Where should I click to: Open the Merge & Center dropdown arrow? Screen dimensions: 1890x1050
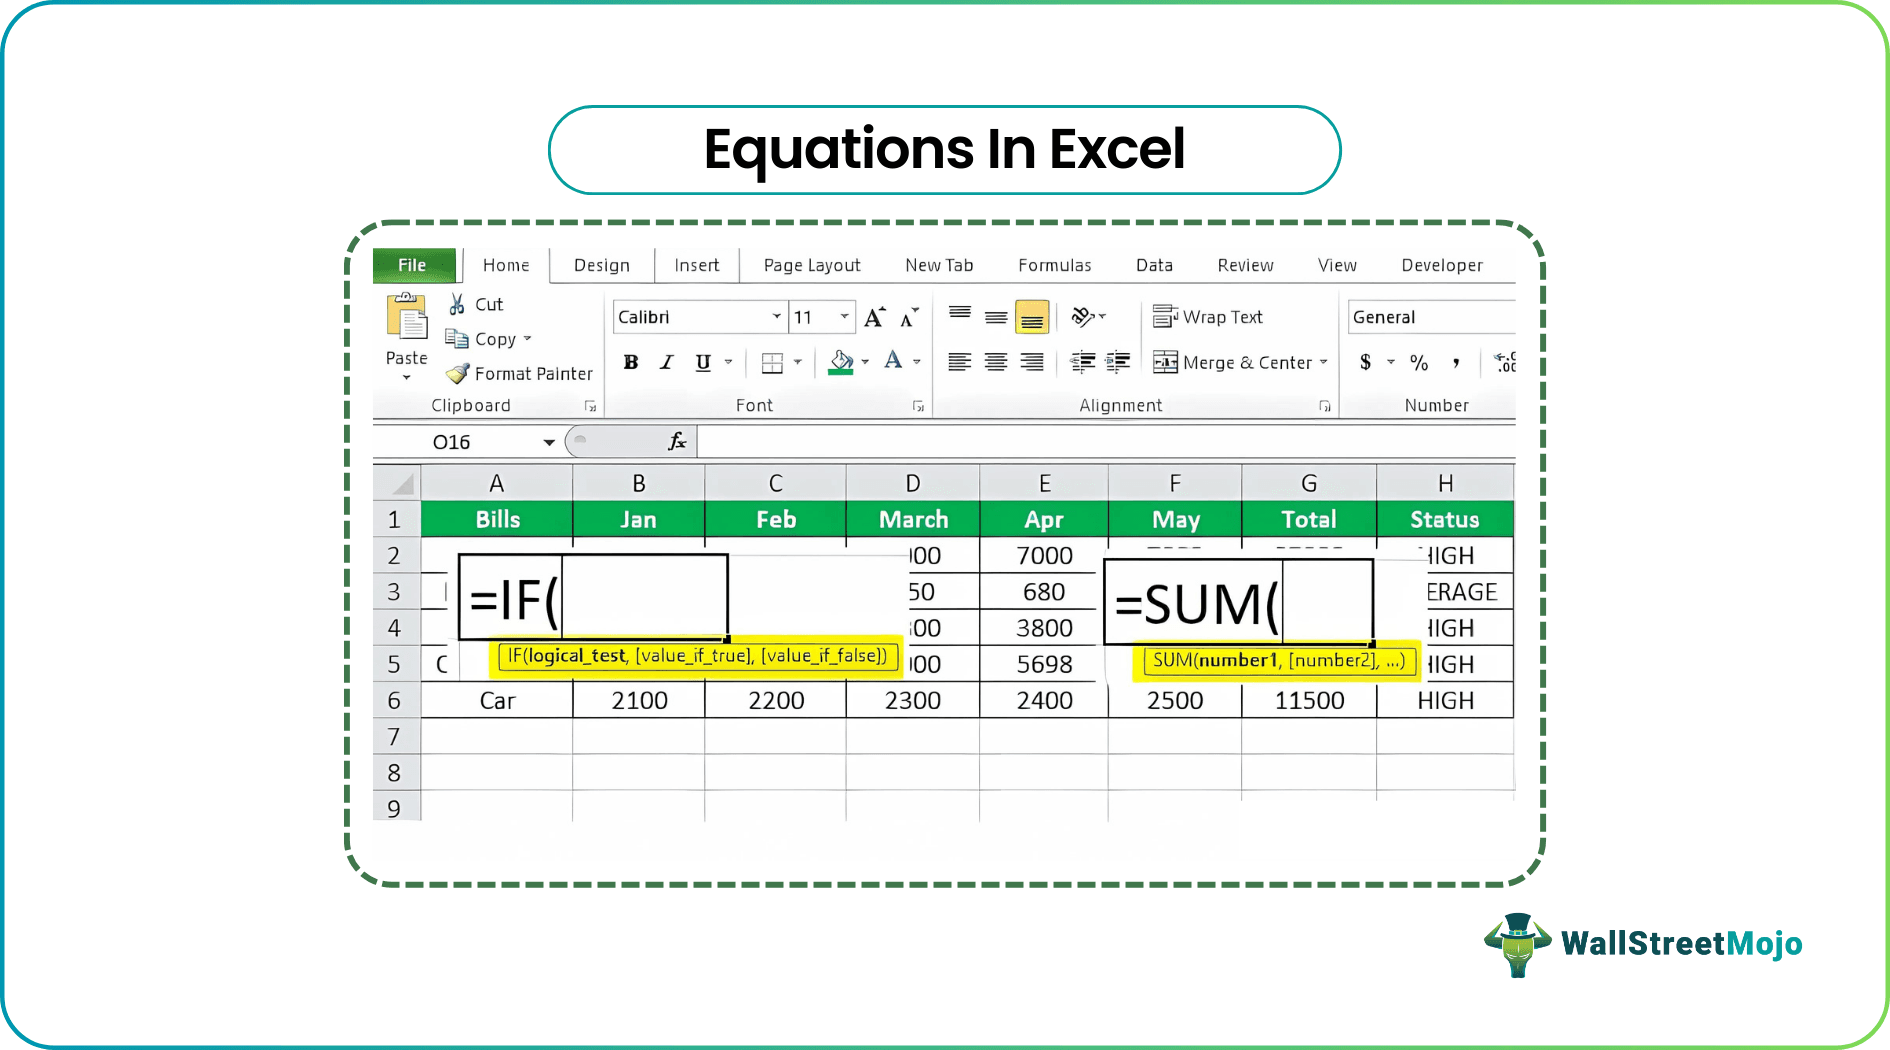click(x=1325, y=362)
